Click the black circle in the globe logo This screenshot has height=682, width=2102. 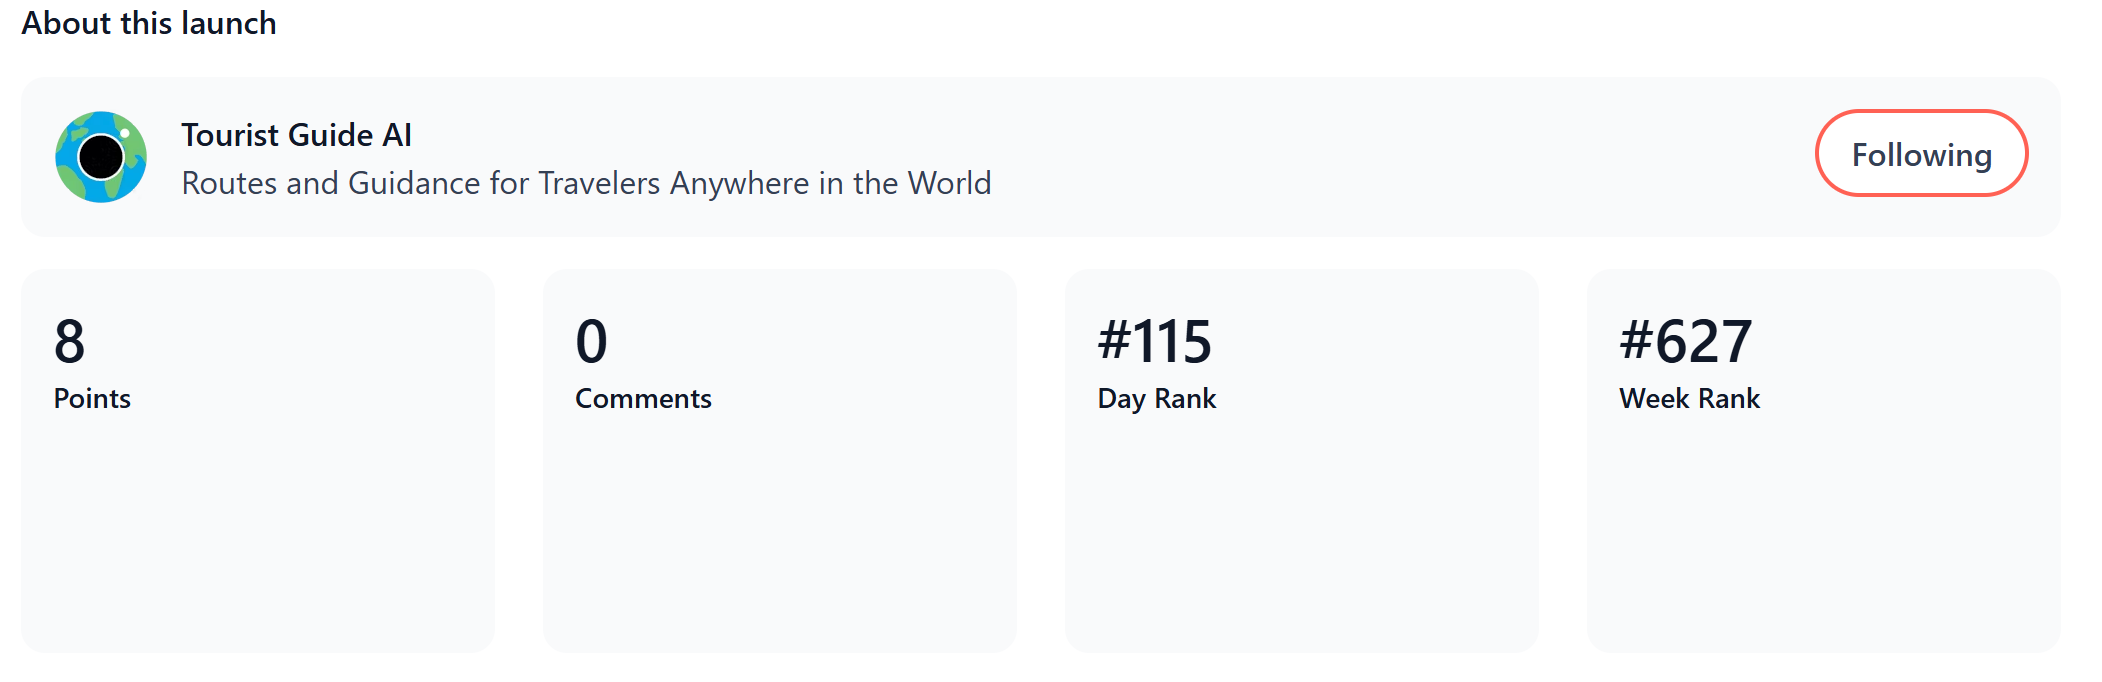101,156
